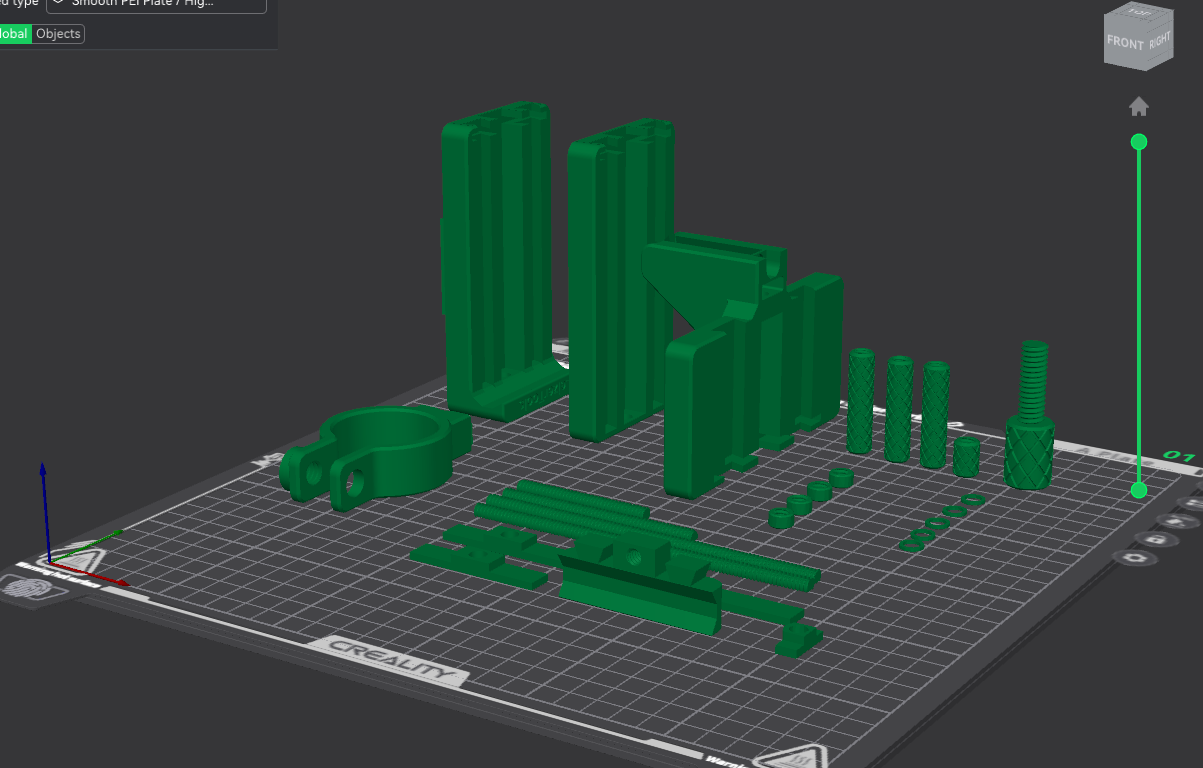Switch to the Global settings tab
This screenshot has height=768, width=1203.
[x=14, y=33]
